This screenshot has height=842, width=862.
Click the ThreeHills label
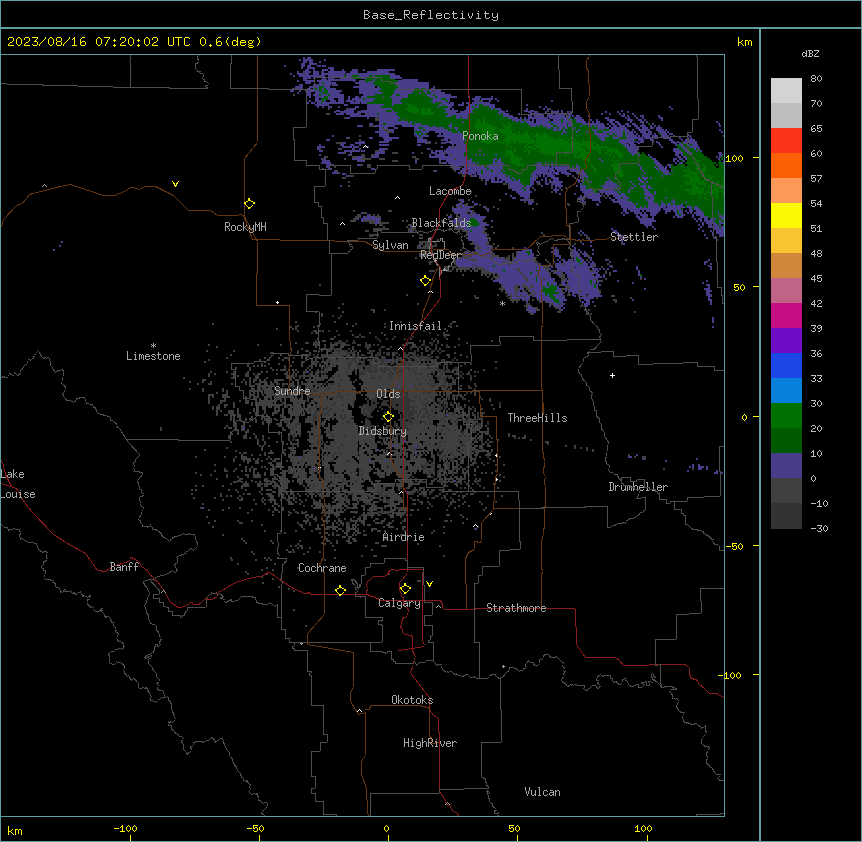click(x=537, y=418)
